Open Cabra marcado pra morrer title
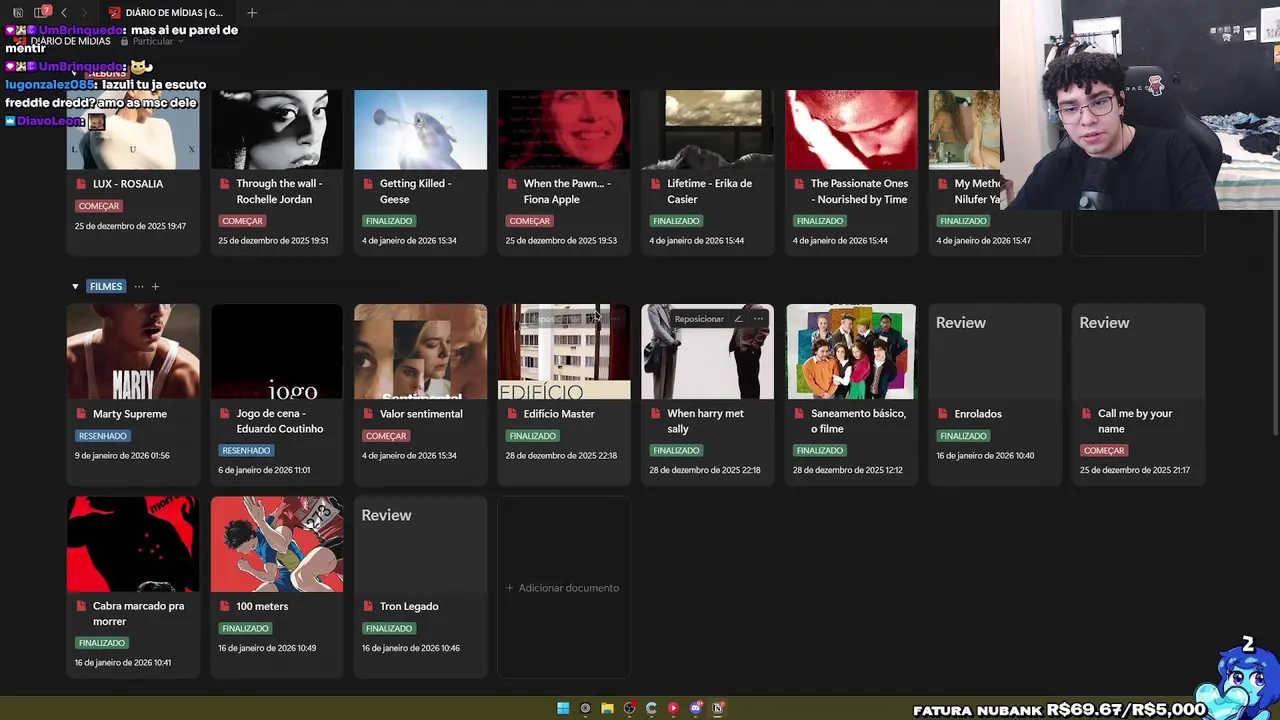Screen dimensions: 1280x720 (x=139, y=614)
